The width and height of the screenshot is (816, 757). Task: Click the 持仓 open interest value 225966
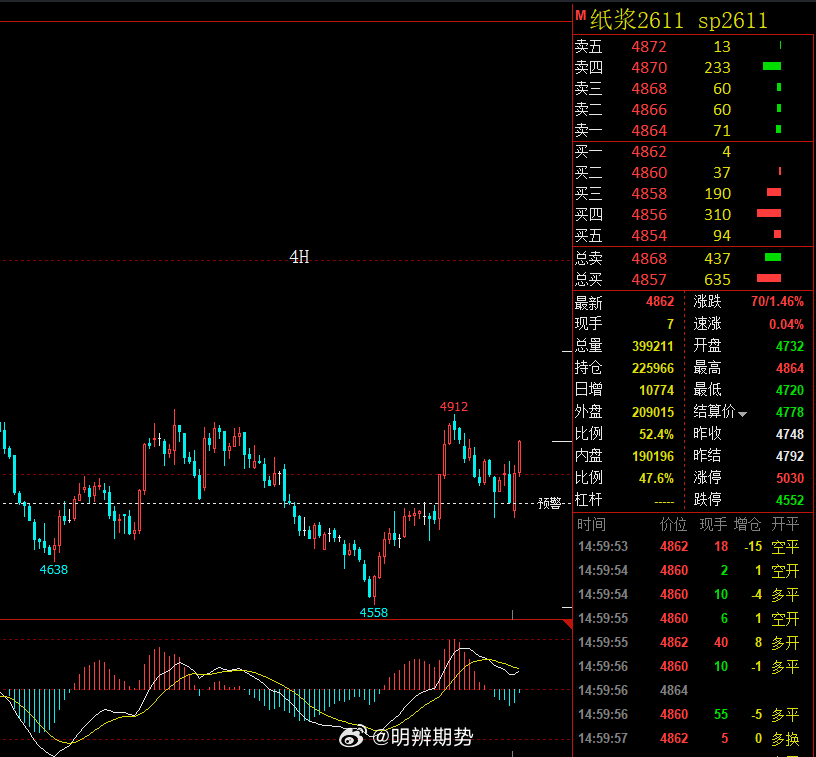coord(653,368)
